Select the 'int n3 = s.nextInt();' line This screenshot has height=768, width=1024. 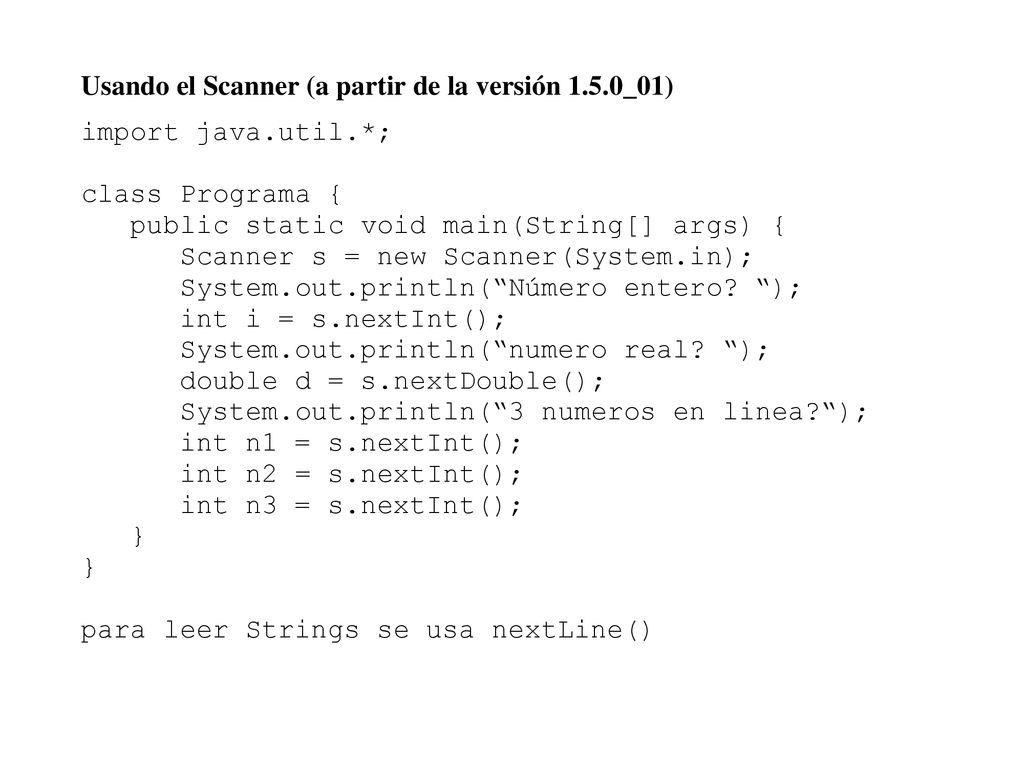point(351,506)
